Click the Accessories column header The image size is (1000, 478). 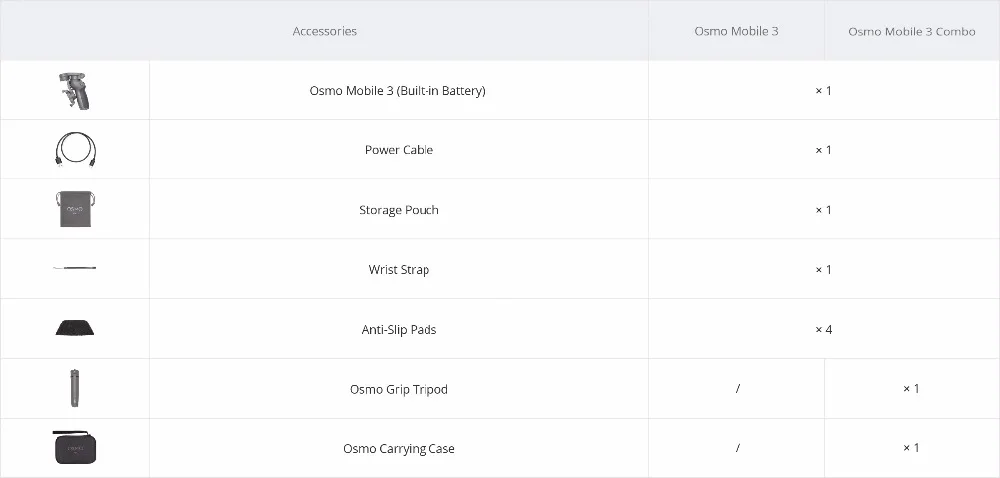[x=324, y=31]
